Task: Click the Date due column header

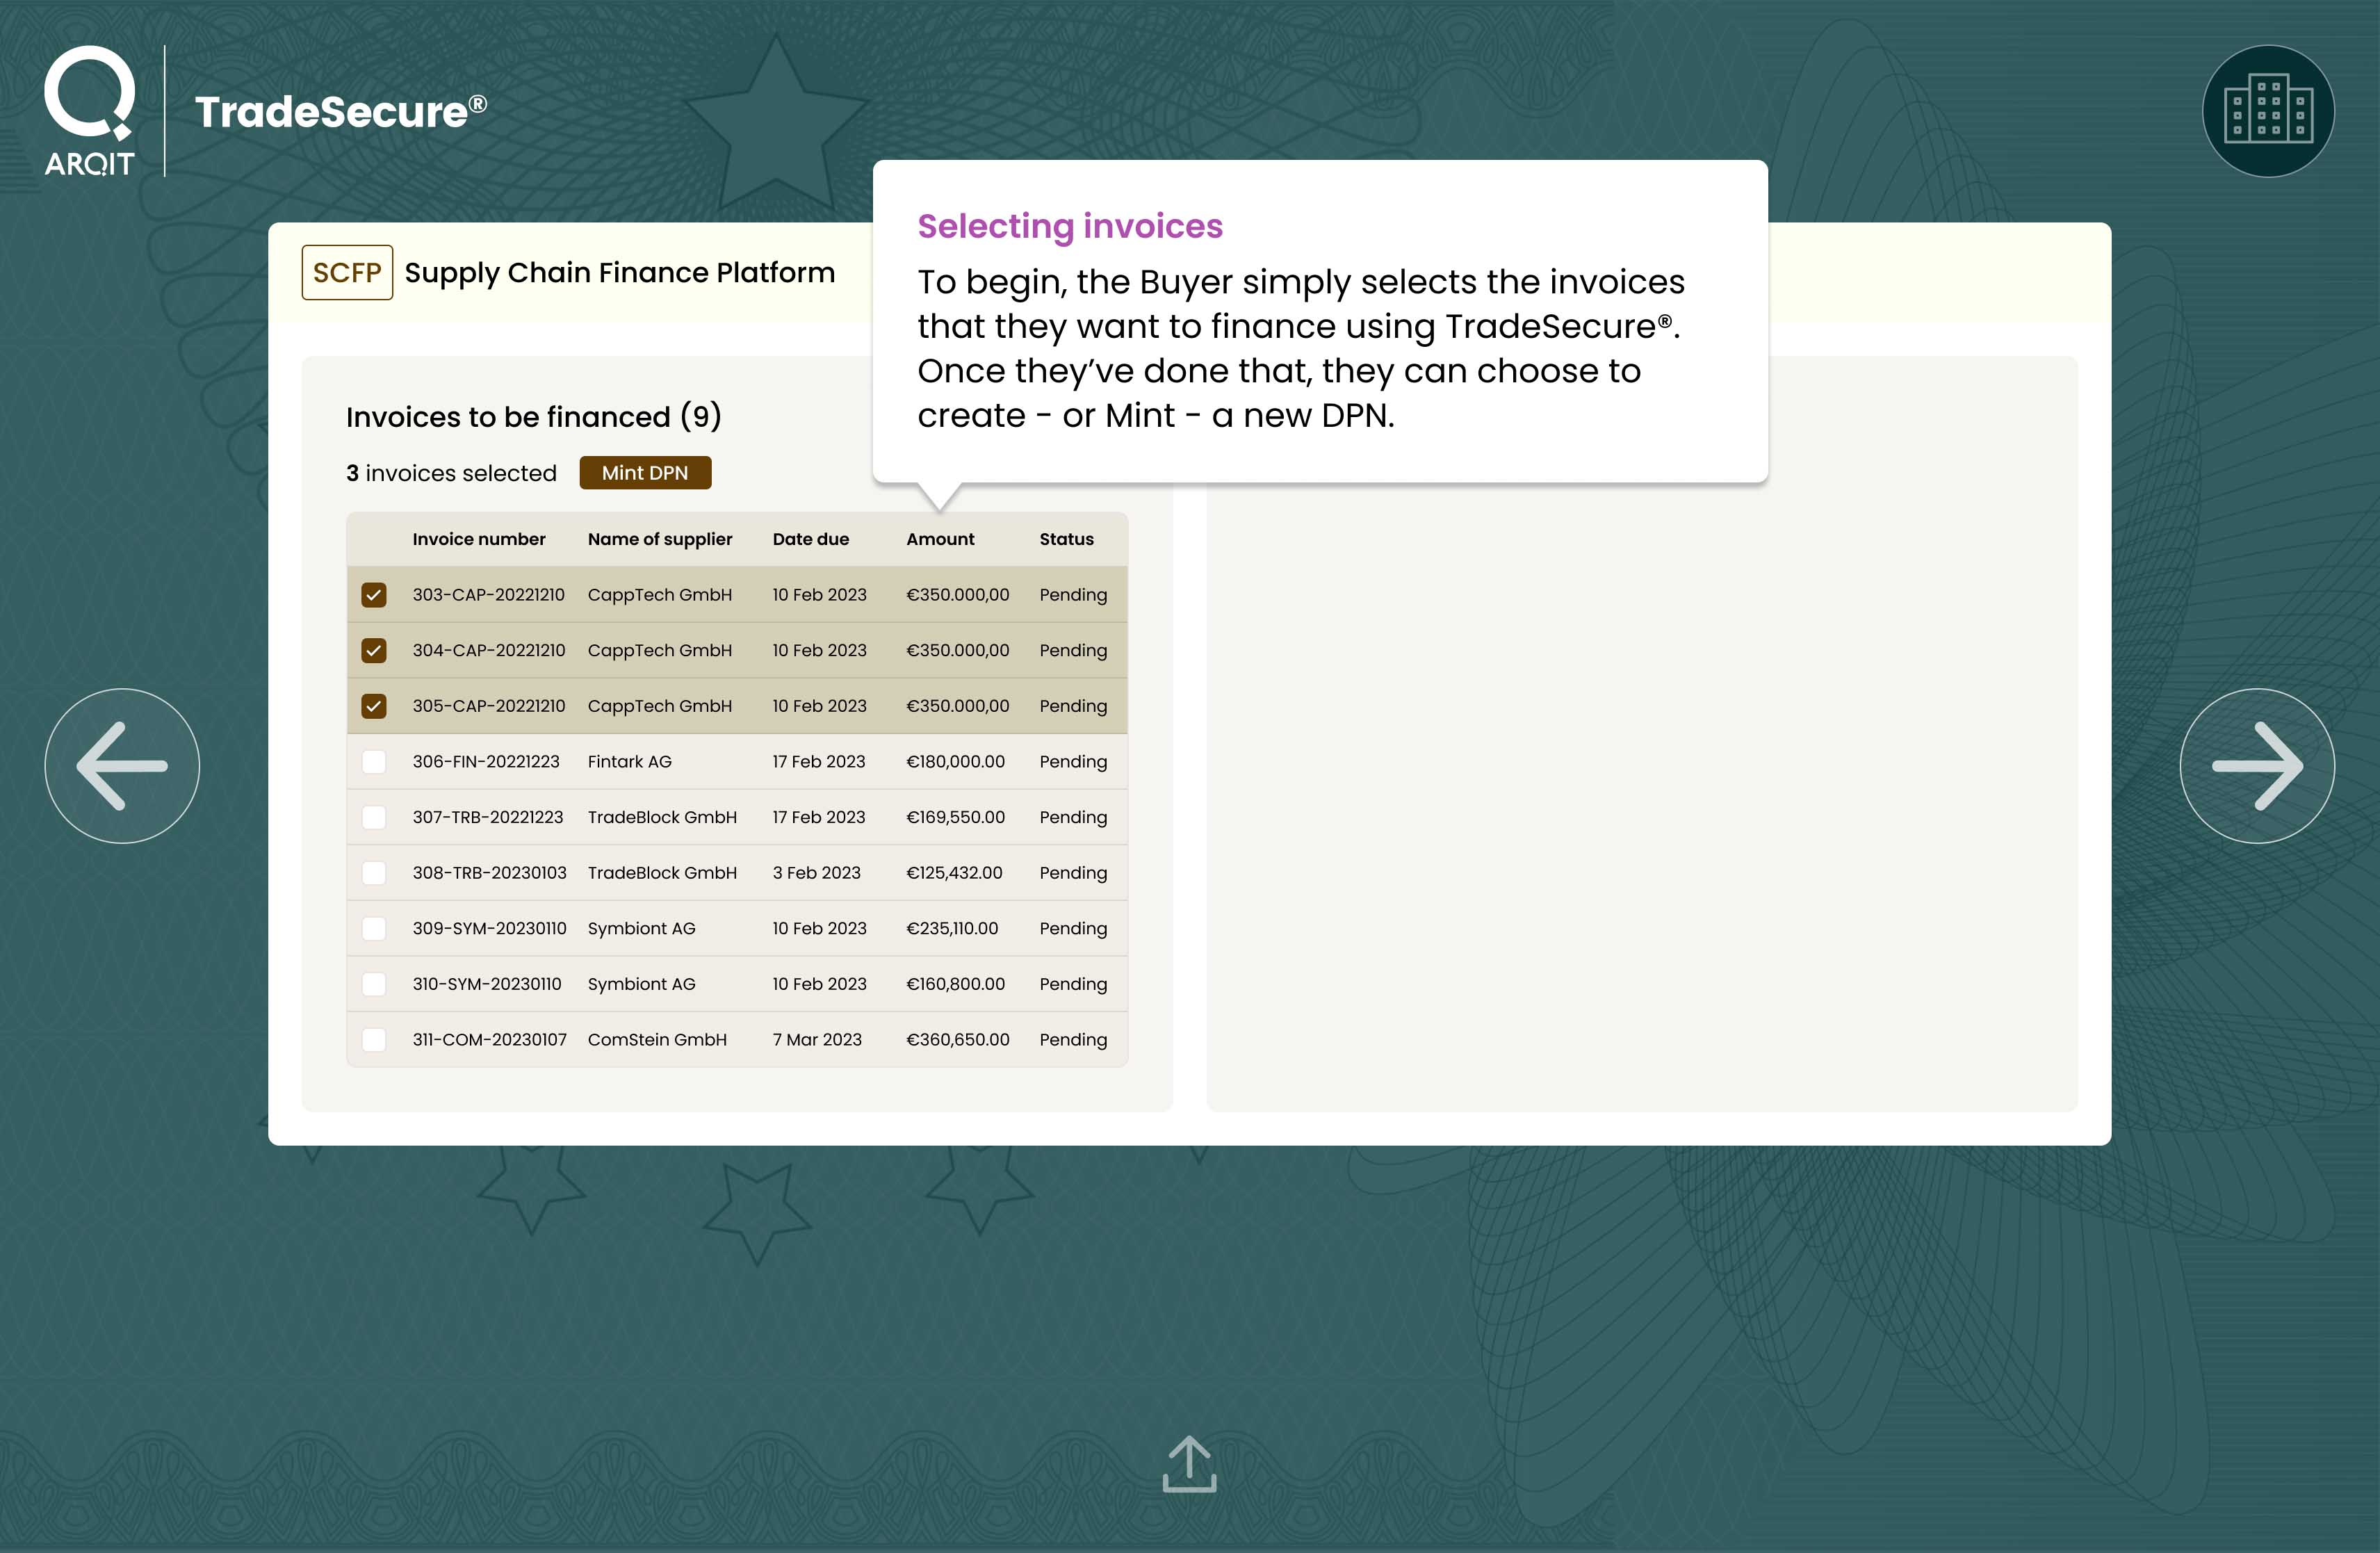Action: [x=811, y=539]
